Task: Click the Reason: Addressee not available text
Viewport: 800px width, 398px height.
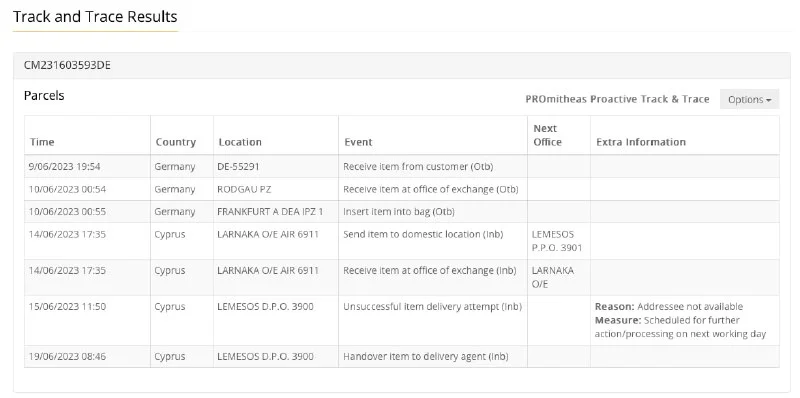Action: point(669,307)
